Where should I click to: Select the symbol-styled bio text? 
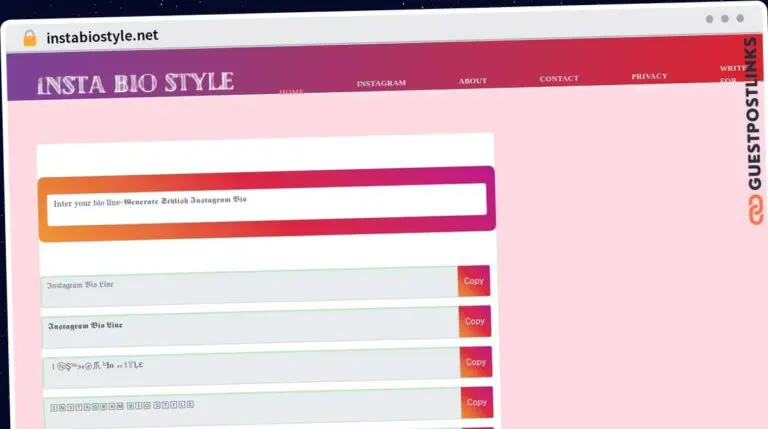(x=98, y=365)
